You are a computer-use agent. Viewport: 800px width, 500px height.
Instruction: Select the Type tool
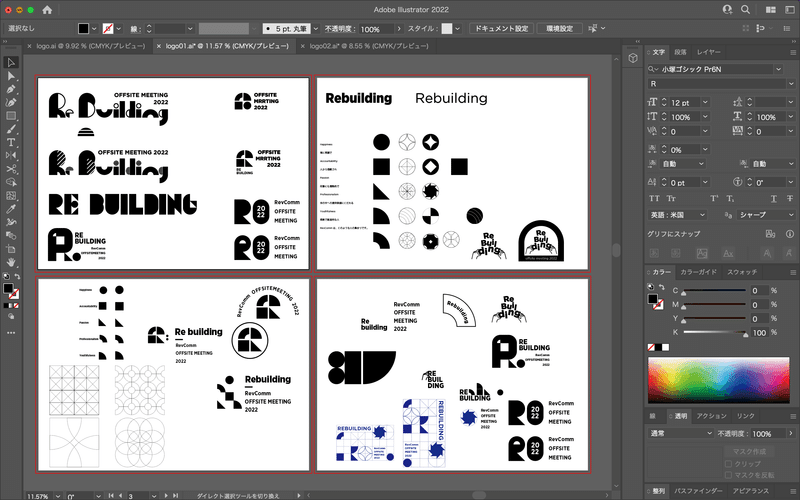(x=11, y=142)
